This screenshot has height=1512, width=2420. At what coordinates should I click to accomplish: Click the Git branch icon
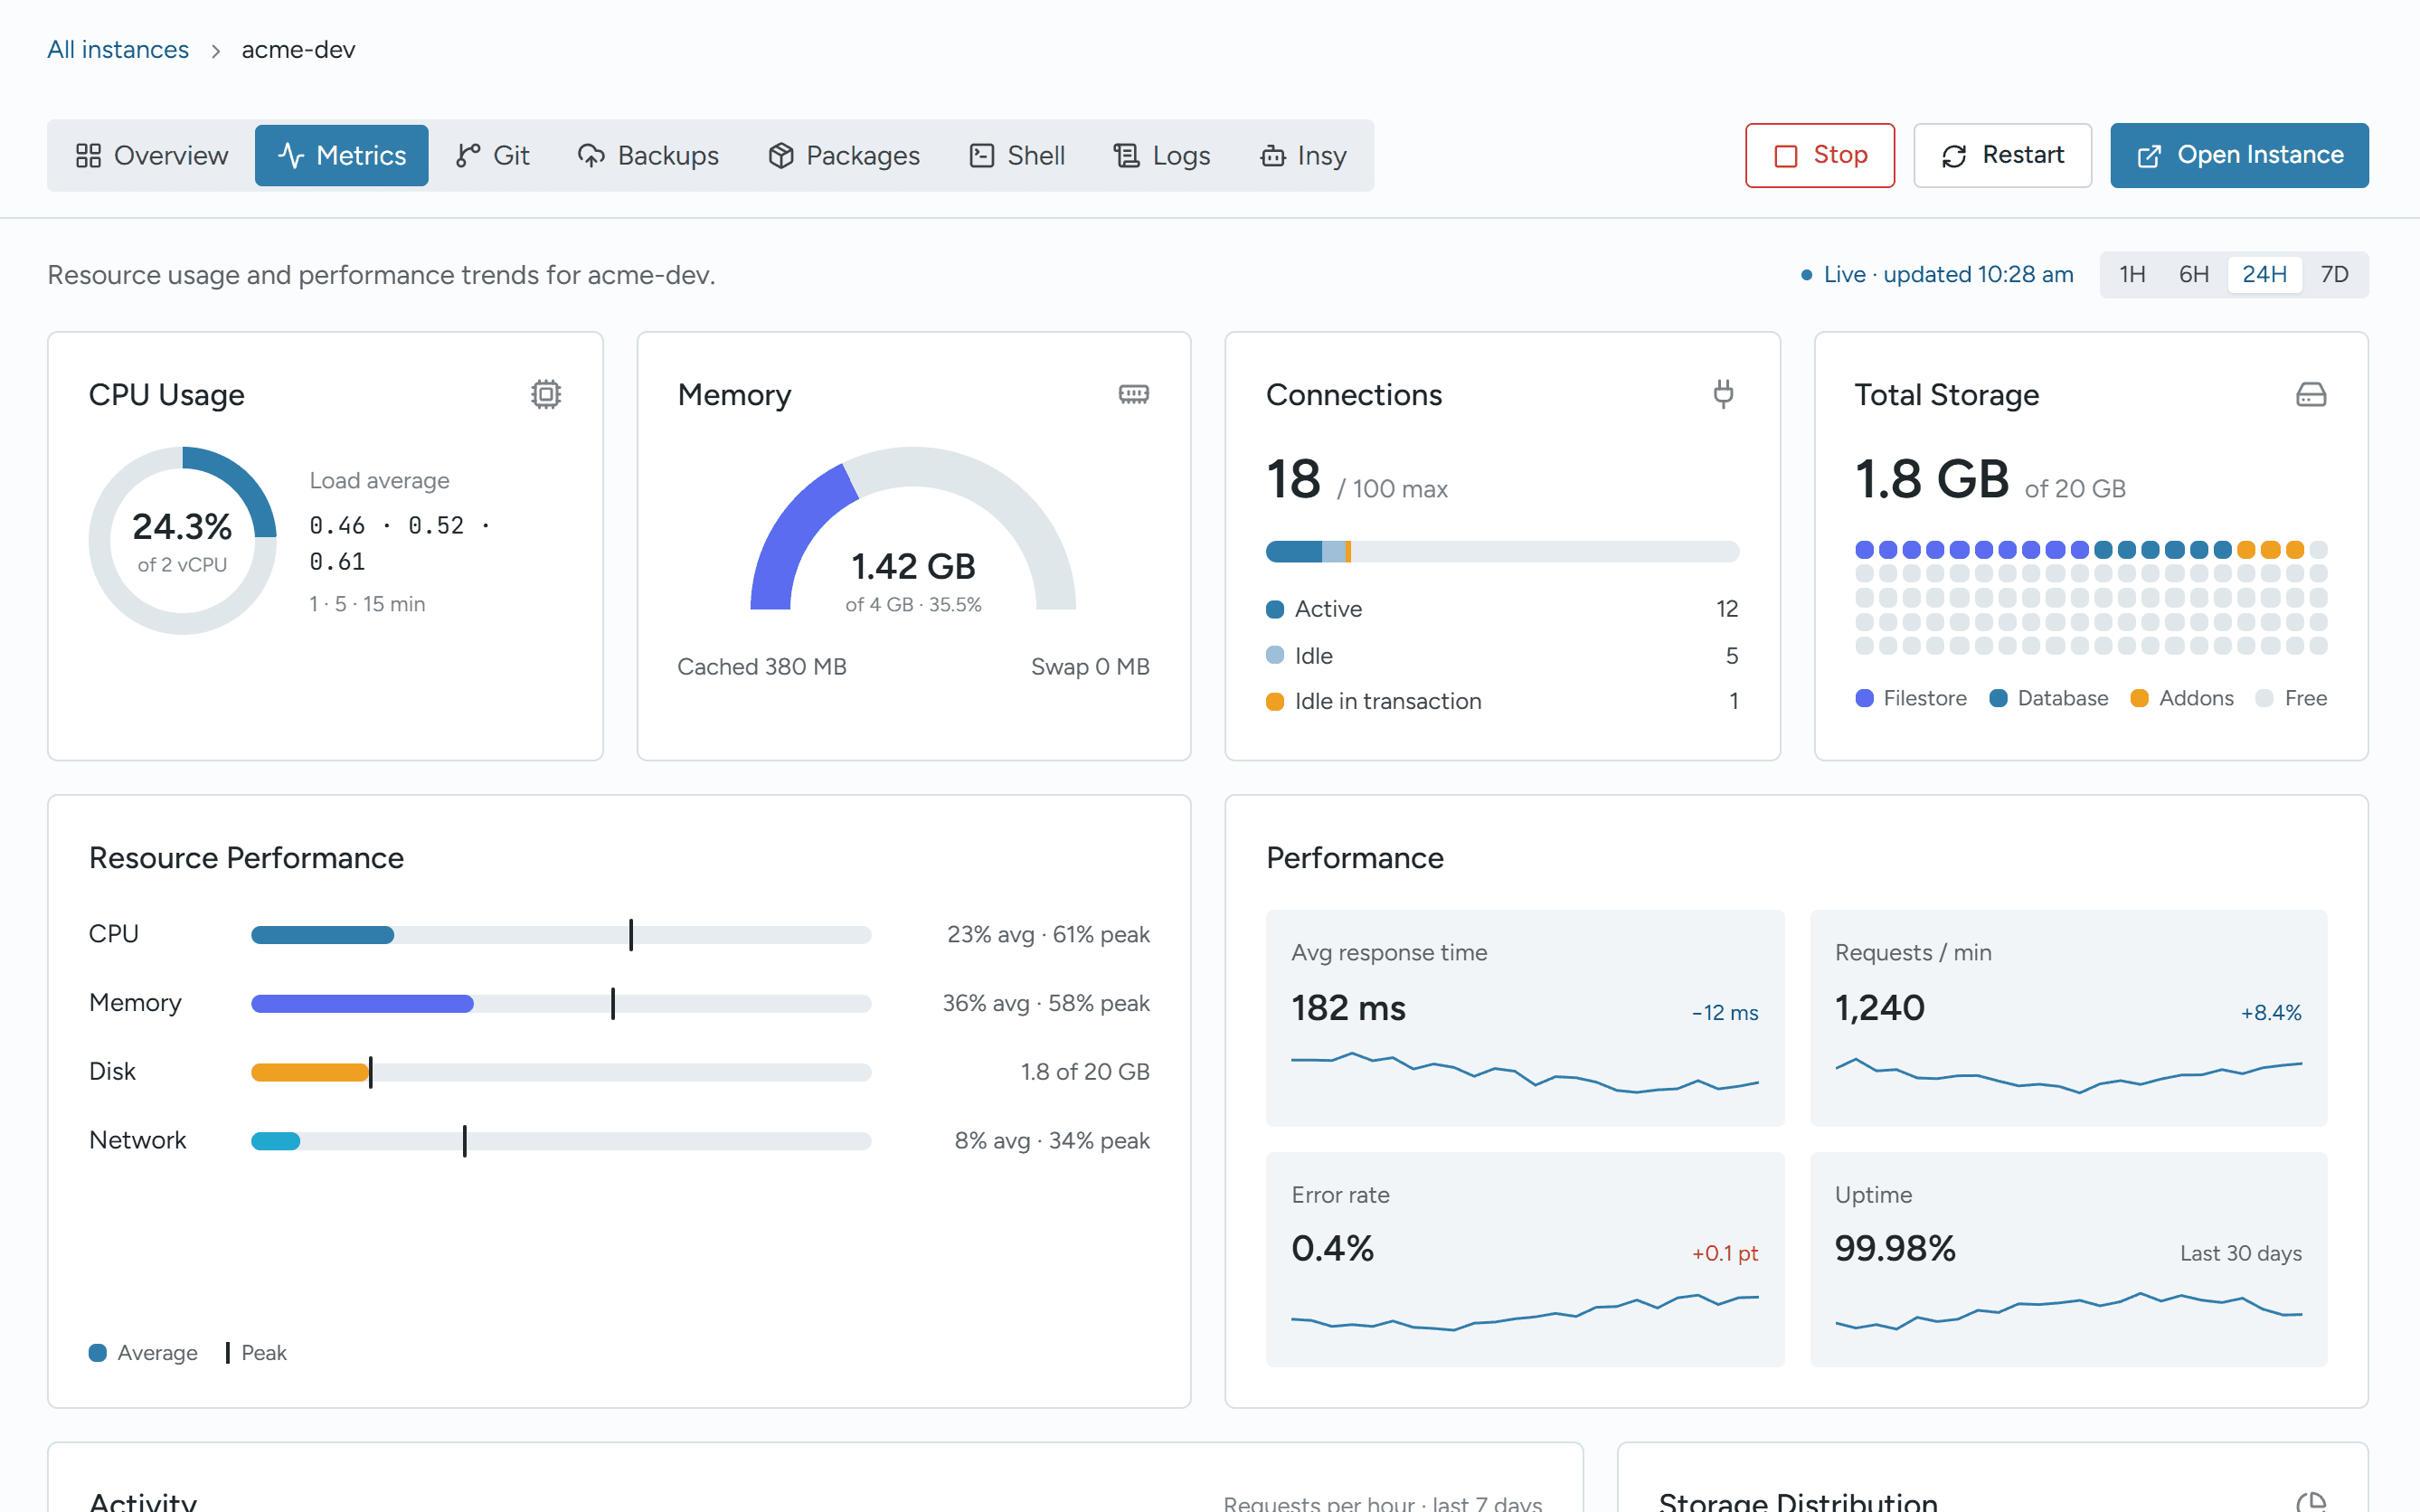click(468, 155)
